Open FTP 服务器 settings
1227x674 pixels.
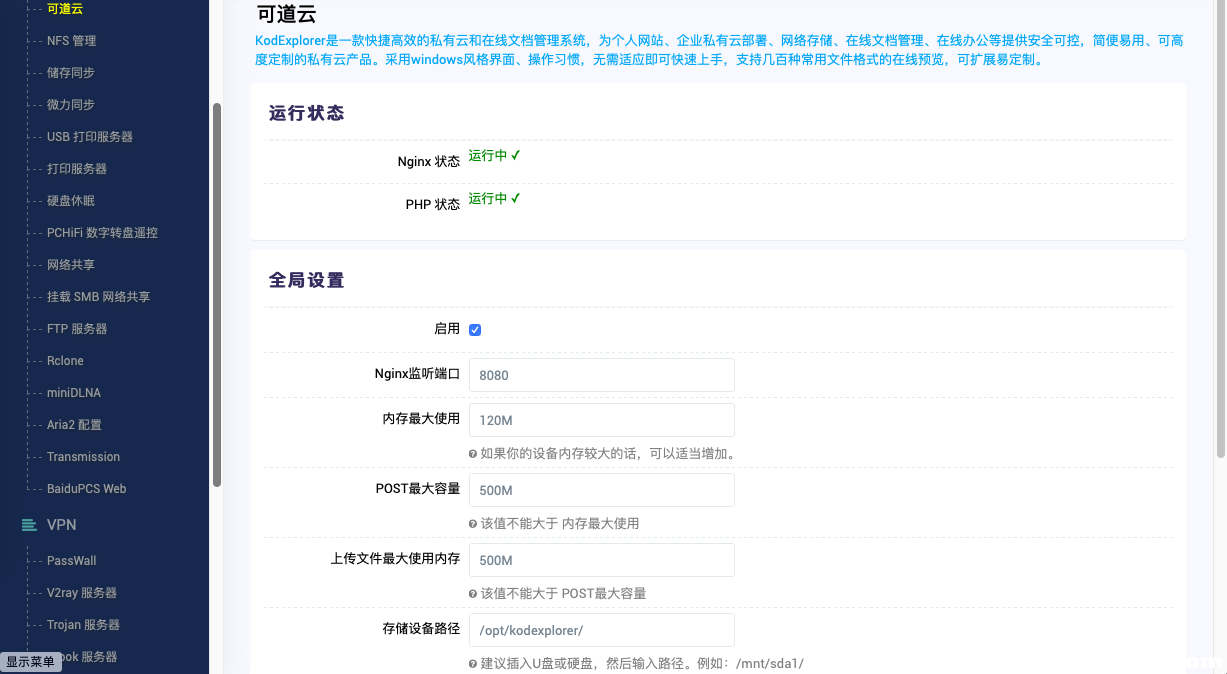click(x=77, y=329)
